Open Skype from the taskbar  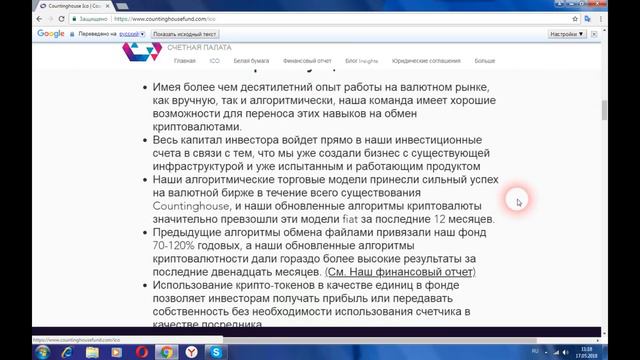(x=216, y=352)
